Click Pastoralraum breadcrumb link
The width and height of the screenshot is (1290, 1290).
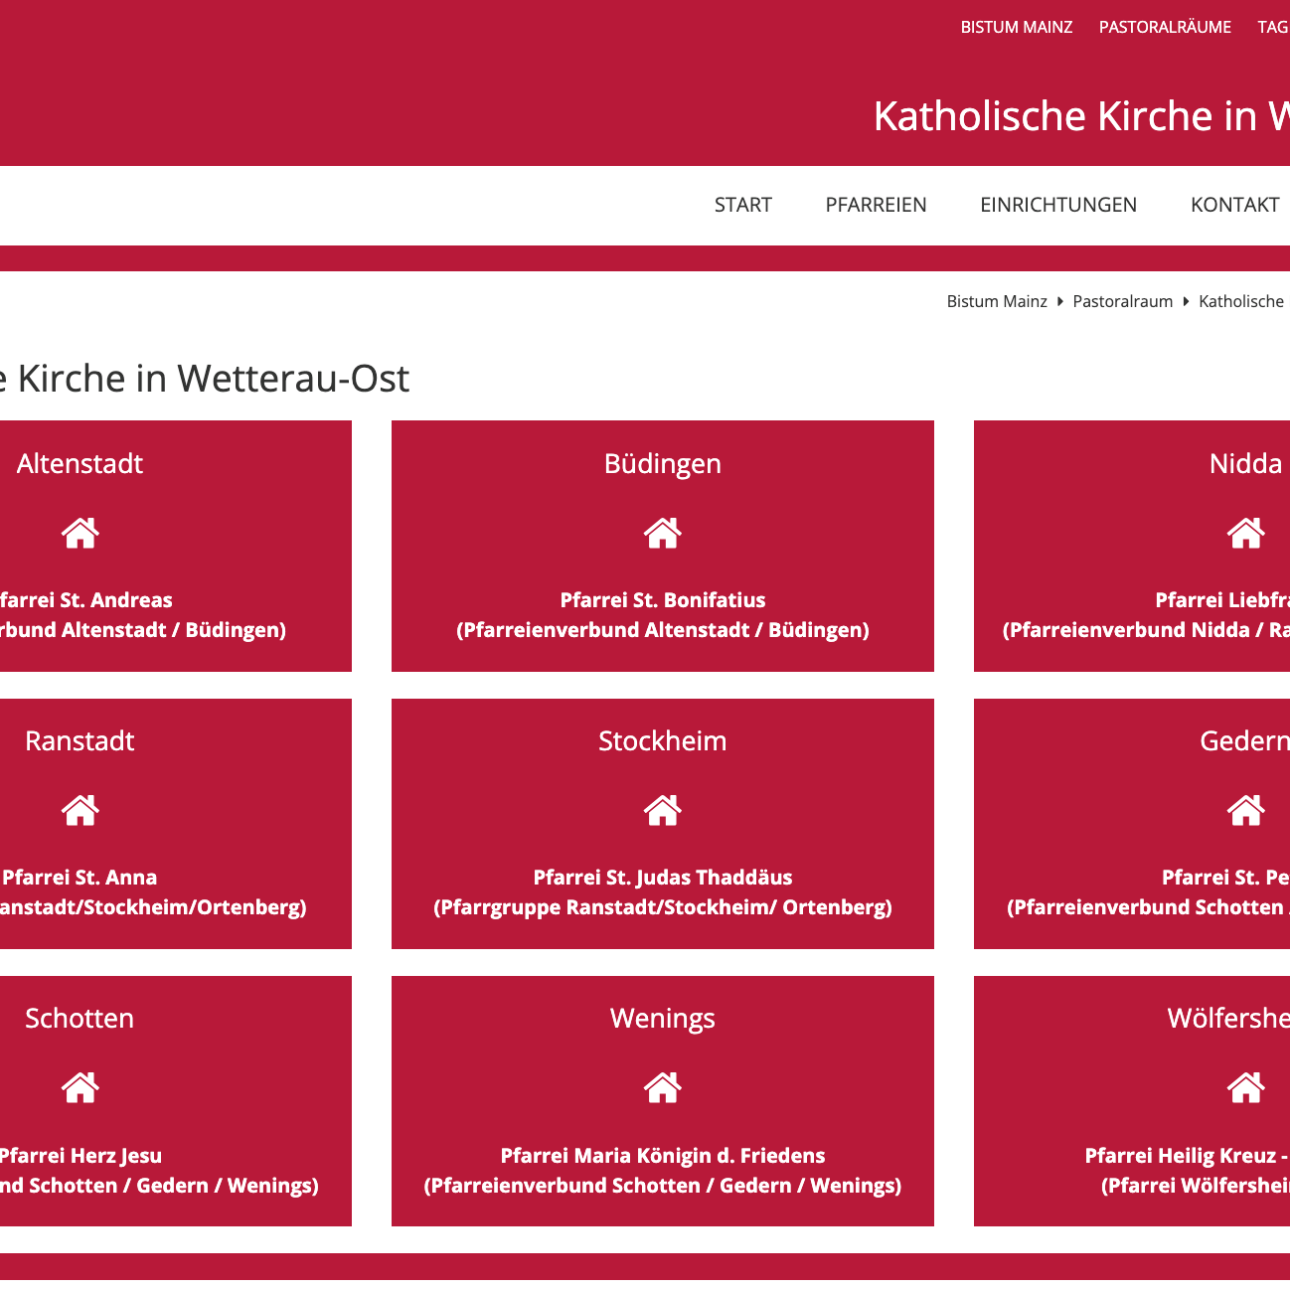point(1123,301)
